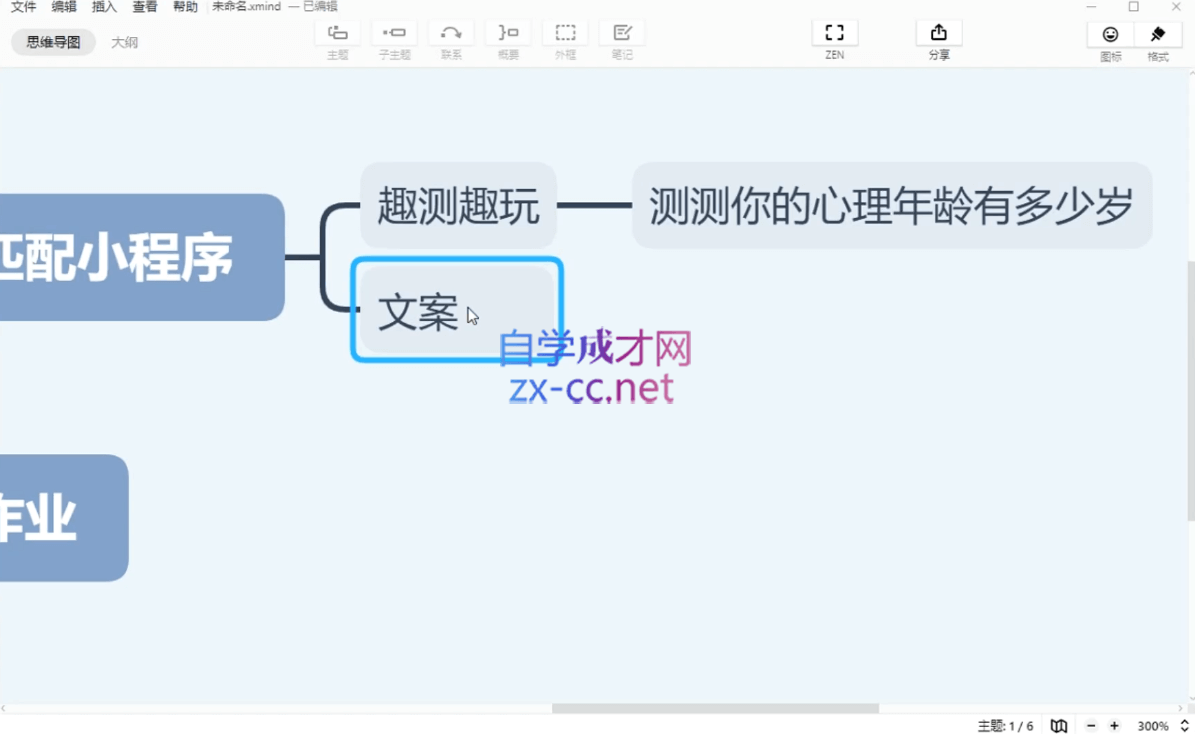The image size is (1195, 734).
Task: Select the 思维导图 view tab
Action: (53, 42)
